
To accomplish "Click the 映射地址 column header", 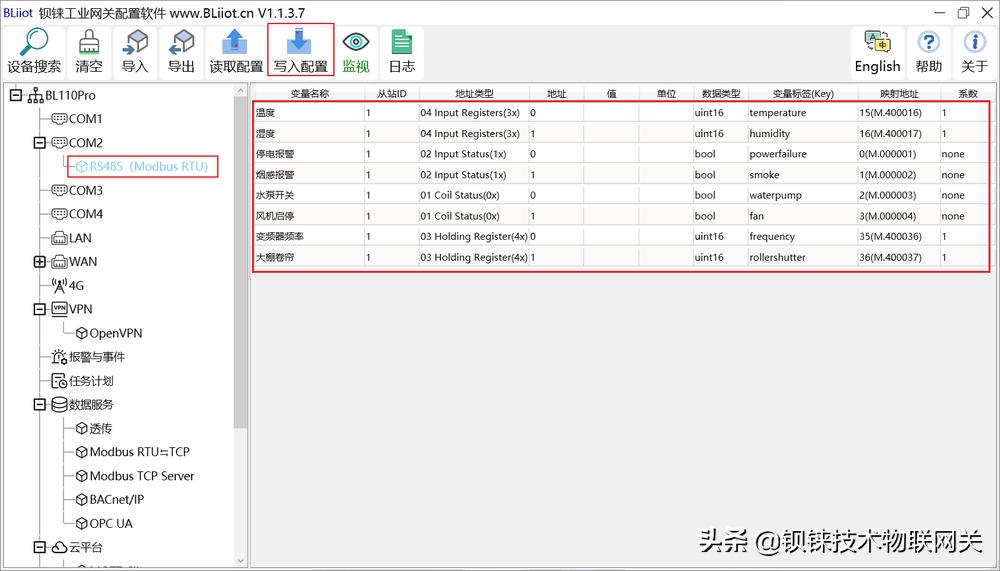I will [x=899, y=94].
